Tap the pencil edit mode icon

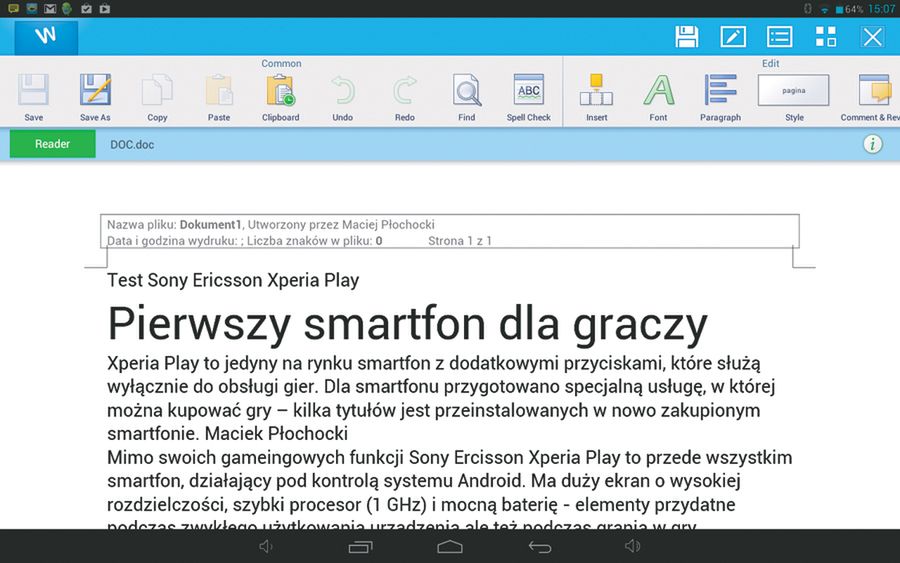tap(733, 37)
